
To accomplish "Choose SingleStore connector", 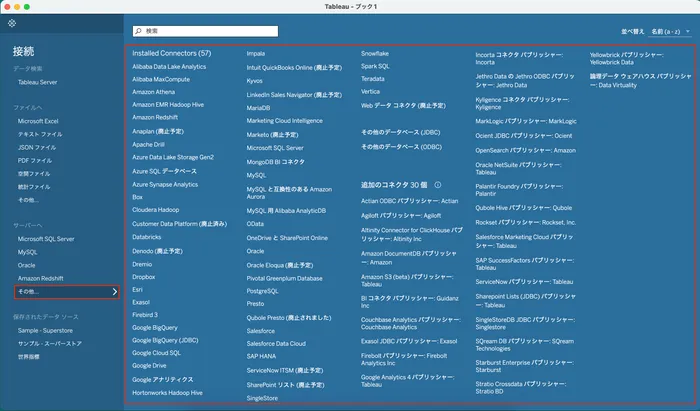I will [x=262, y=398].
